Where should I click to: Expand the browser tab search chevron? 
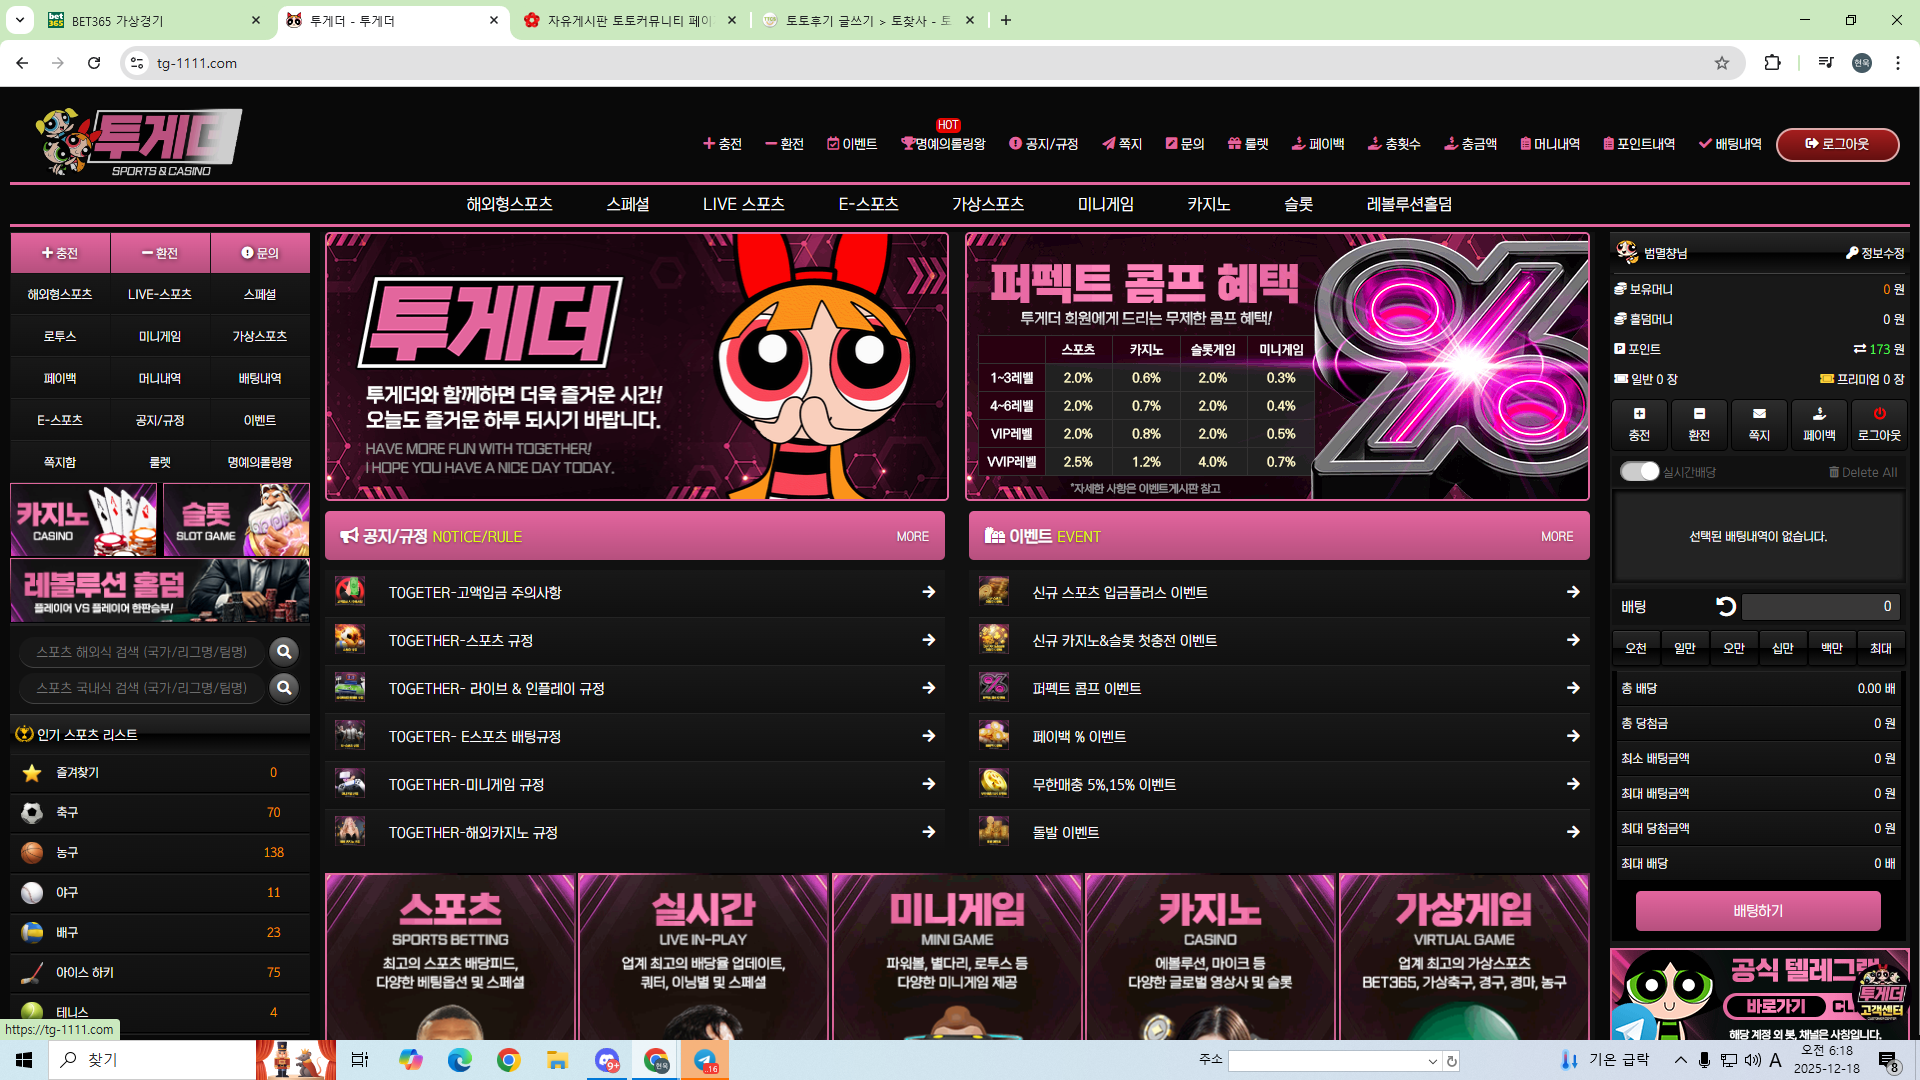pyautogui.click(x=20, y=20)
